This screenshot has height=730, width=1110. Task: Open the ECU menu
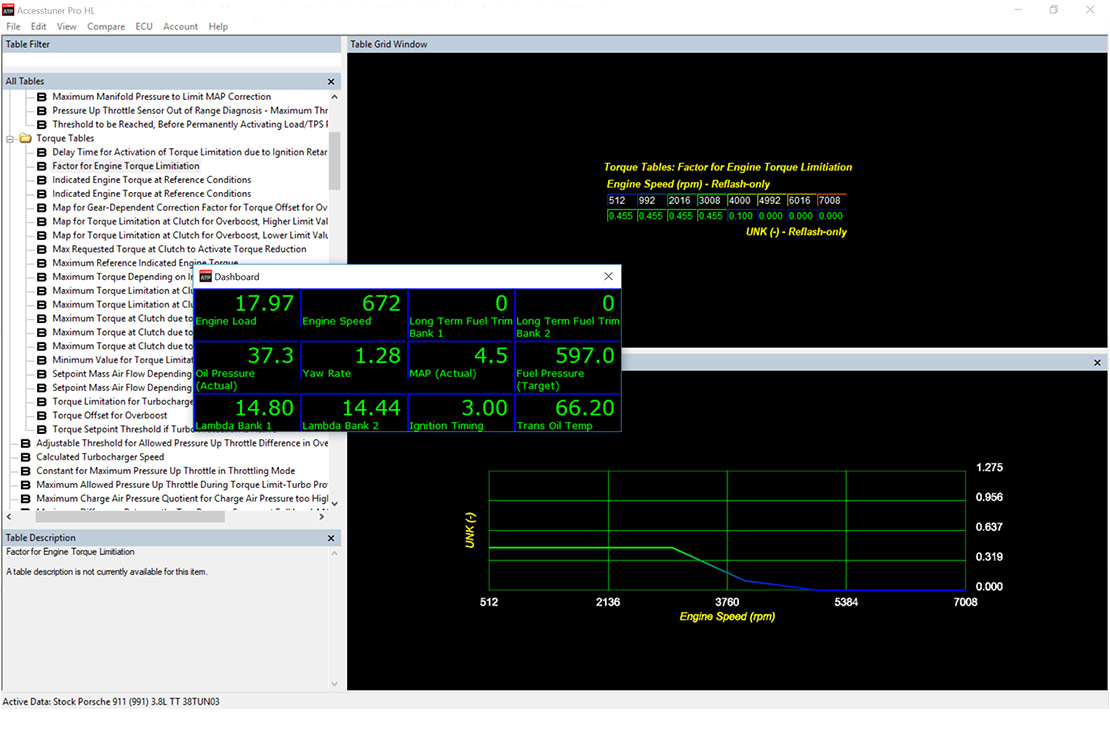point(144,26)
